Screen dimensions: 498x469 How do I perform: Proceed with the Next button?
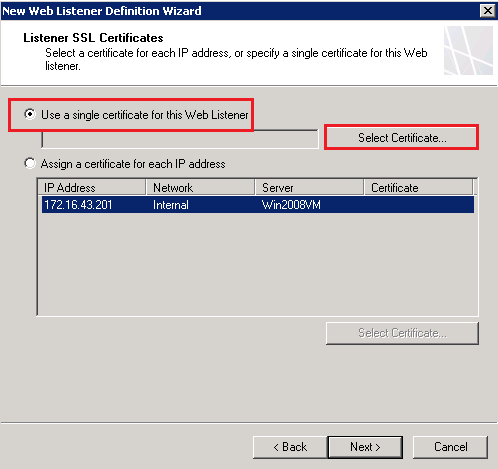pyautogui.click(x=365, y=447)
